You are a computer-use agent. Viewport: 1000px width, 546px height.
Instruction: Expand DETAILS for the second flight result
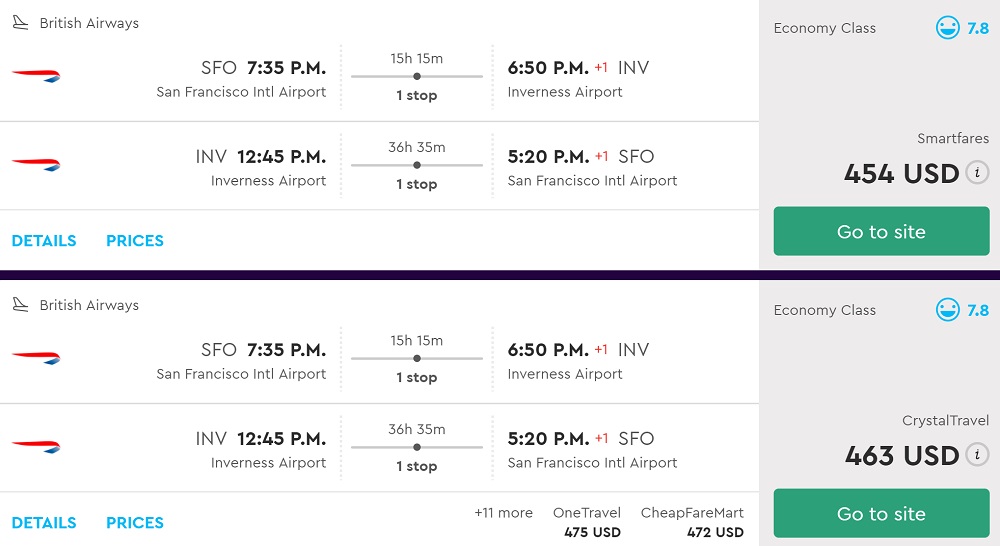tap(44, 523)
